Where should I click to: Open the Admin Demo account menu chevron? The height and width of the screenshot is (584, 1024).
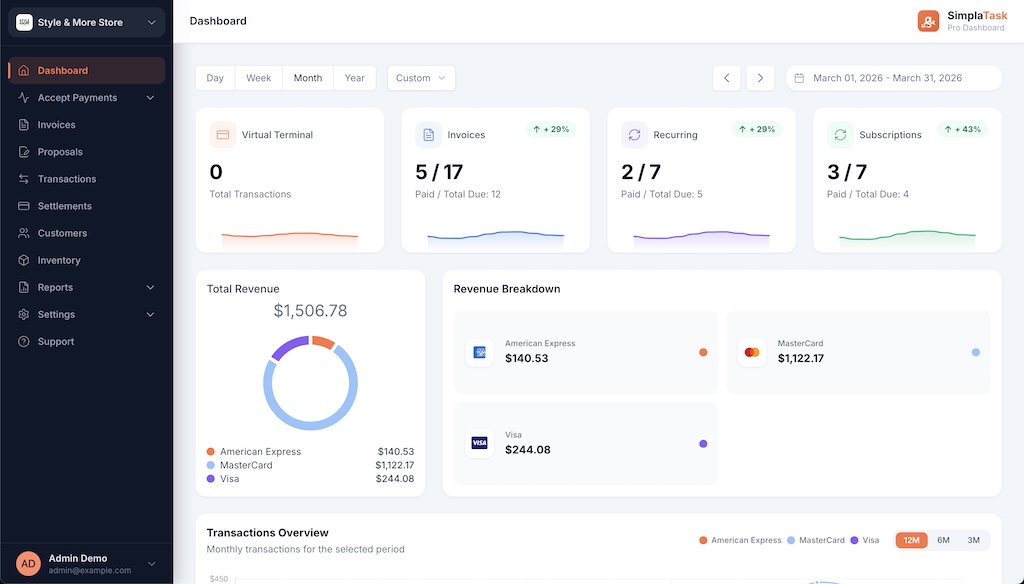click(152, 564)
